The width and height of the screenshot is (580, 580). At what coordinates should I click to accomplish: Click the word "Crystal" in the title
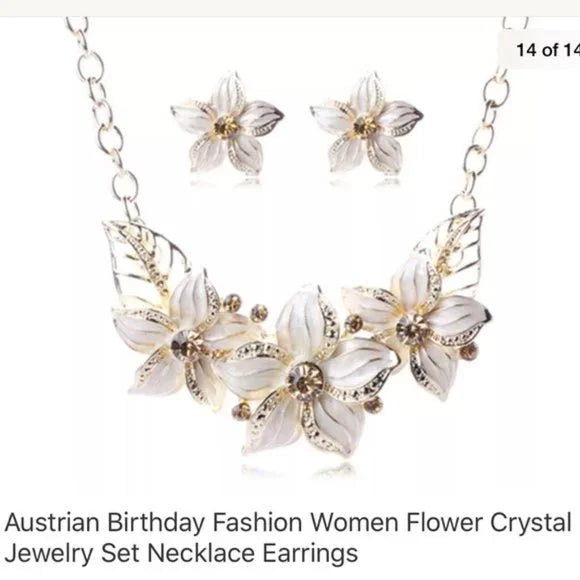click(x=531, y=524)
